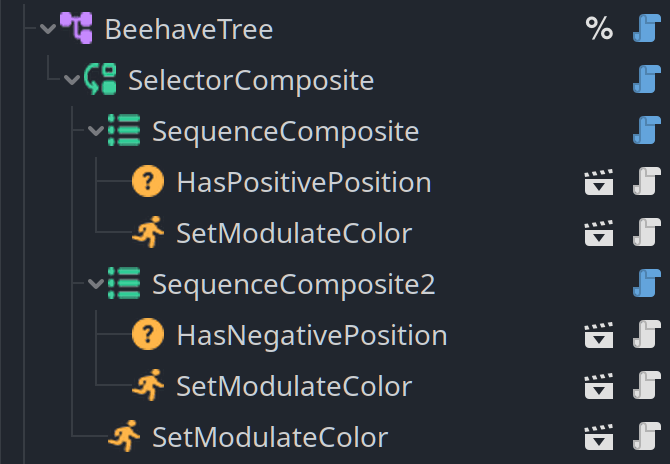Select the HasPositivePosition condition node
Image resolution: width=670 pixels, height=464 pixels.
(x=304, y=182)
